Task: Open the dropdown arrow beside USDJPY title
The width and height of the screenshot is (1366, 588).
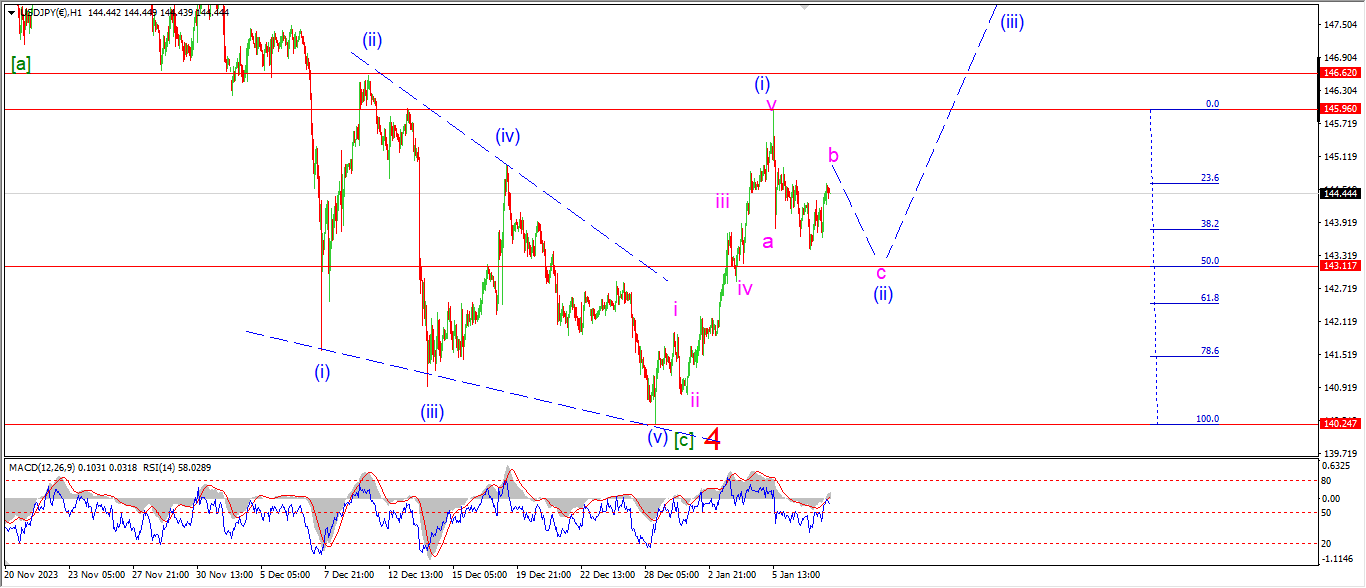Action: [11, 11]
